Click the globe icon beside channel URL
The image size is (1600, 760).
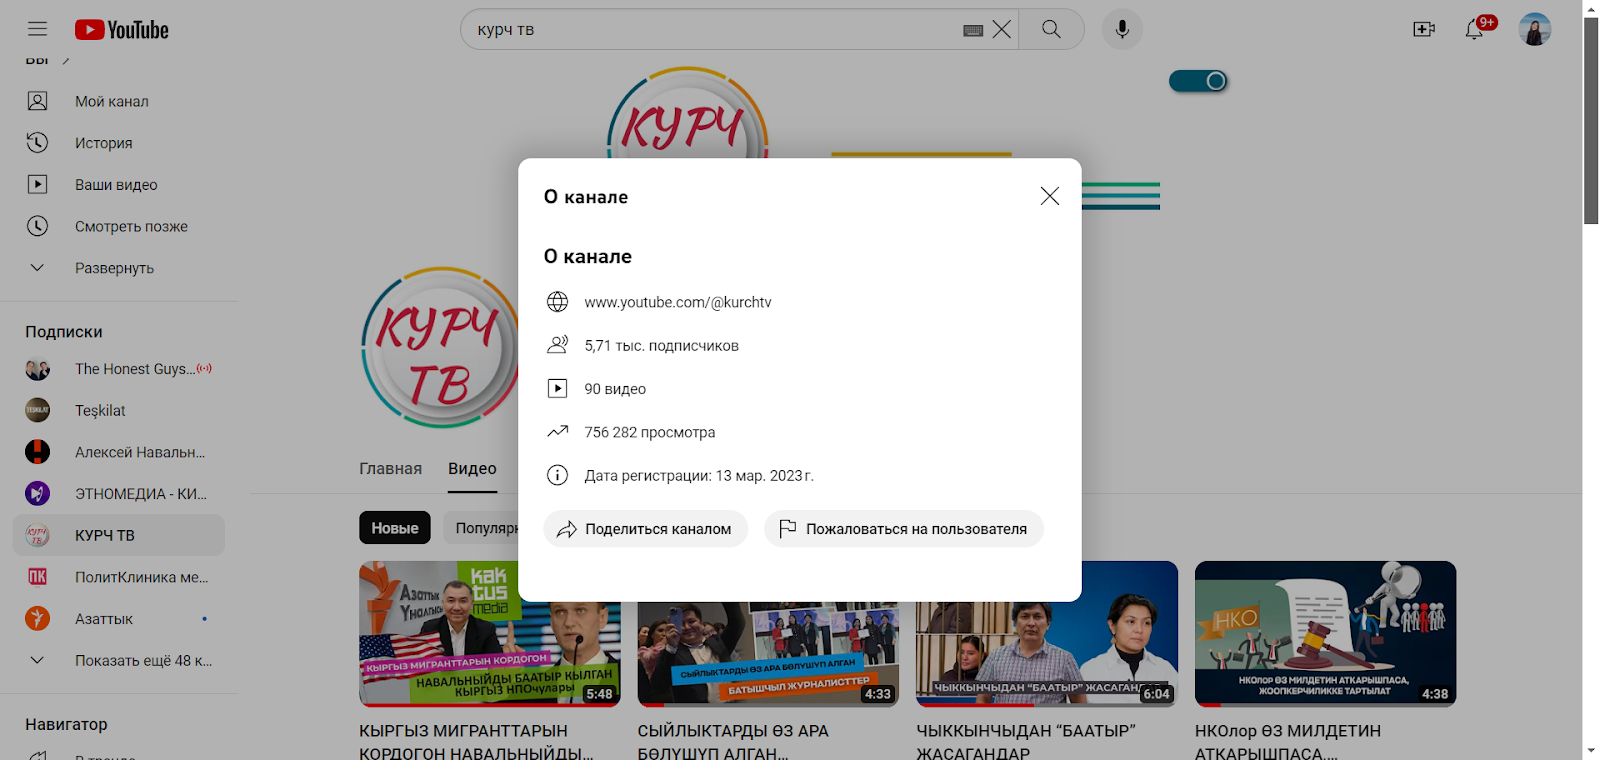point(557,302)
